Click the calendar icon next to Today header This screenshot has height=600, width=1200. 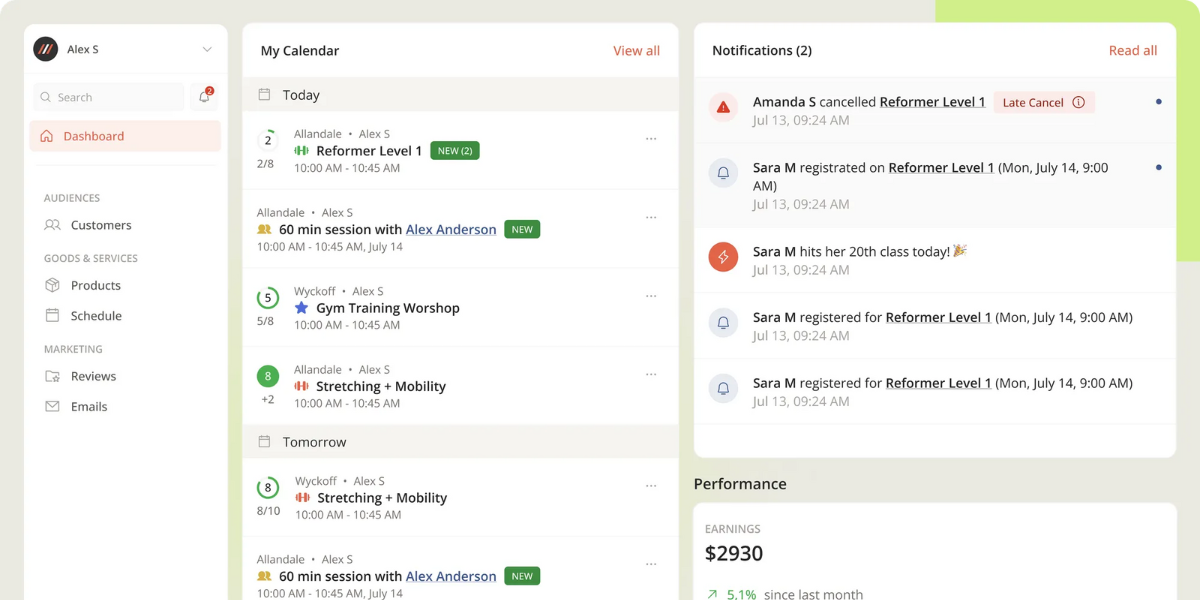[262, 94]
